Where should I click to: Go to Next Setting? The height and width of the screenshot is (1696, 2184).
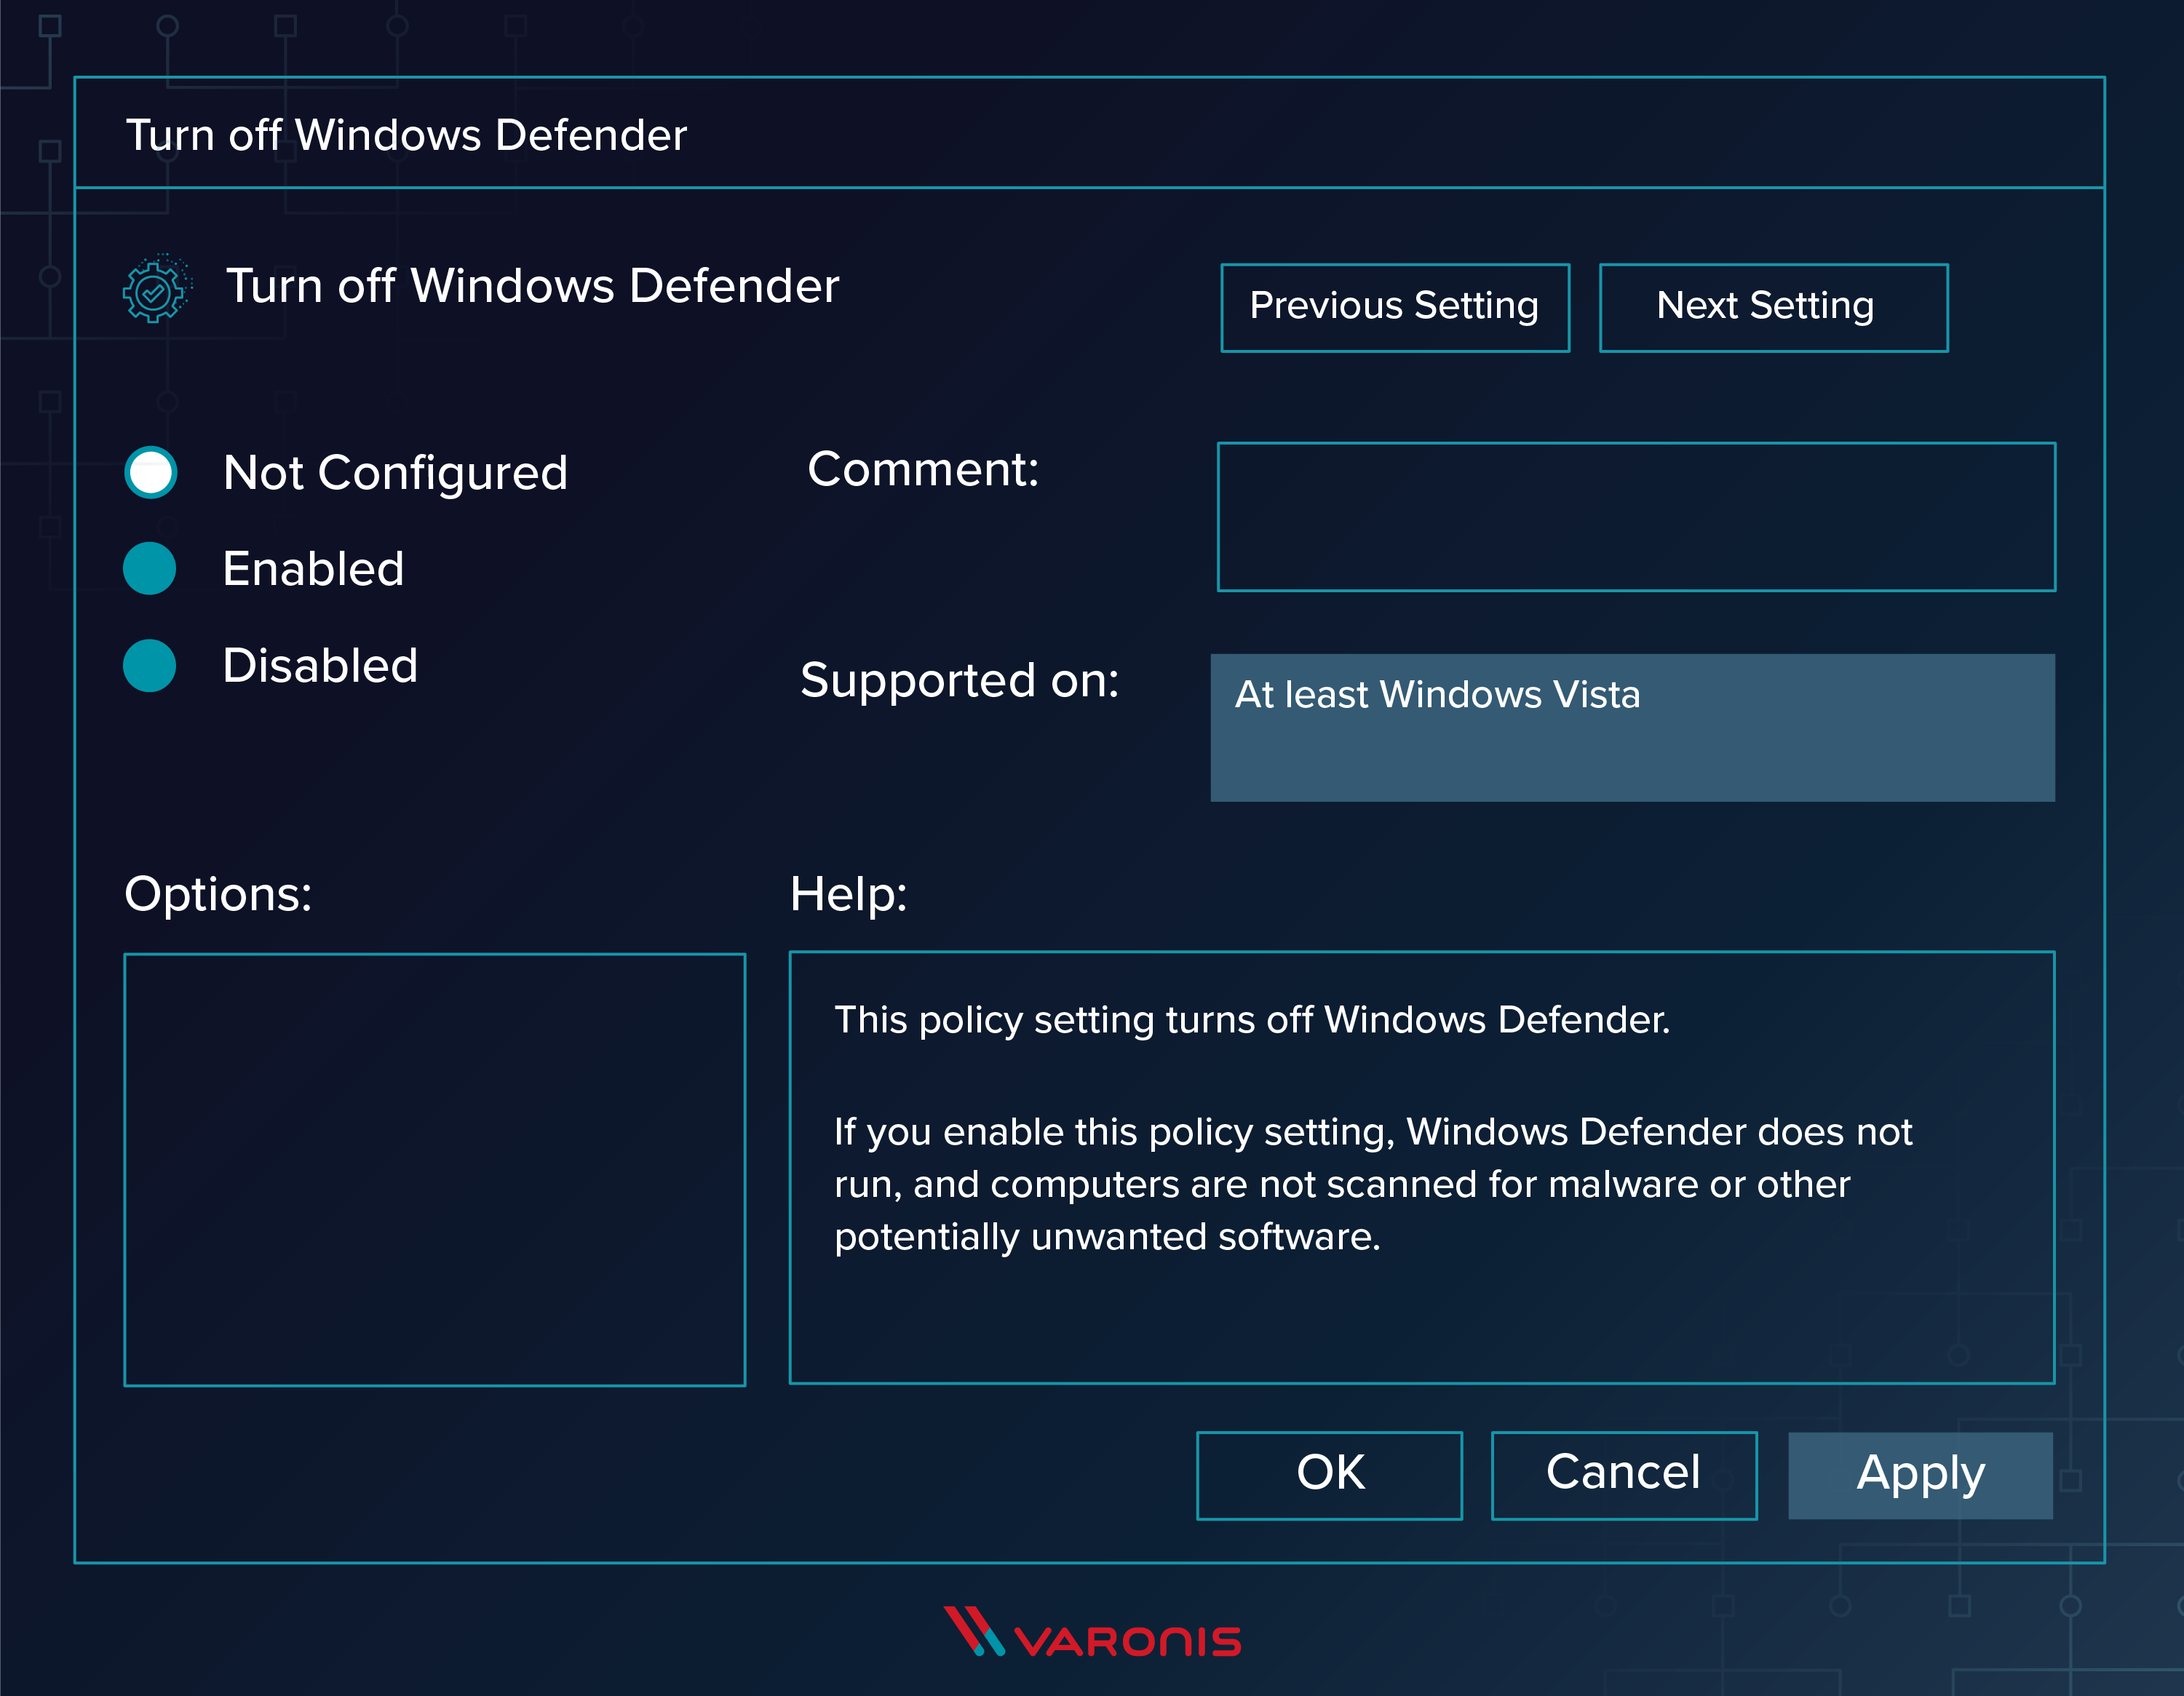1773,308
